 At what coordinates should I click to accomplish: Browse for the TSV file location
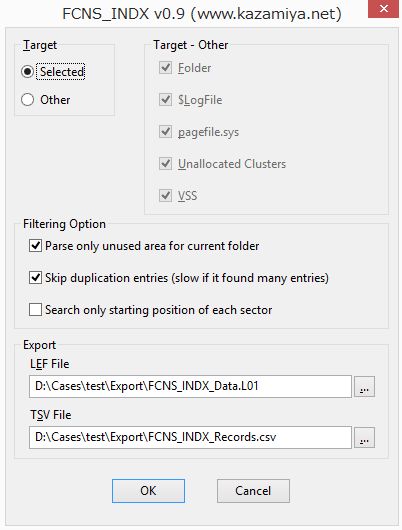(364, 437)
